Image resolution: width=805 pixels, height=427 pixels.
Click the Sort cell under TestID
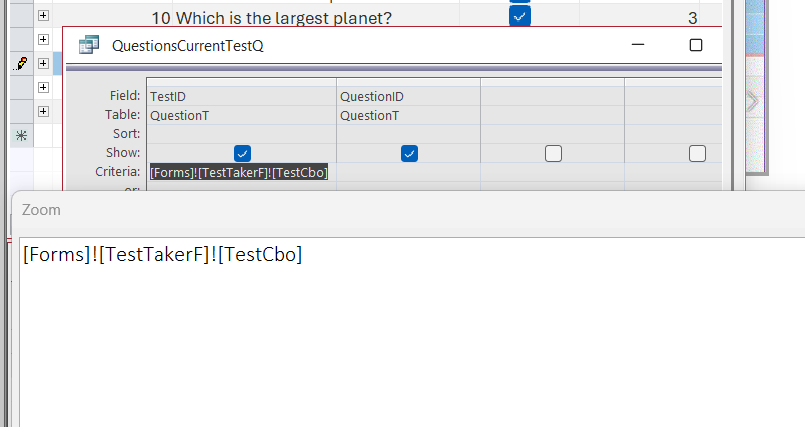pyautogui.click(x=241, y=134)
